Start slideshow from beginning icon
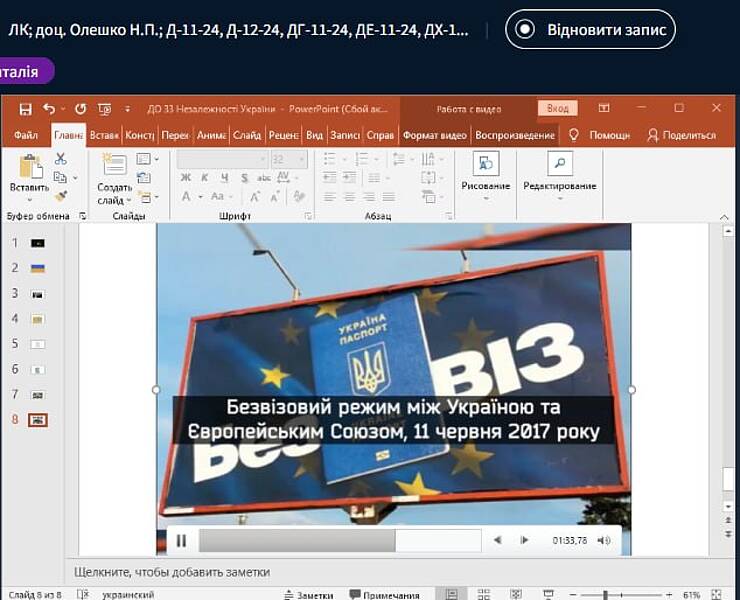This screenshot has width=740, height=600. (x=104, y=110)
